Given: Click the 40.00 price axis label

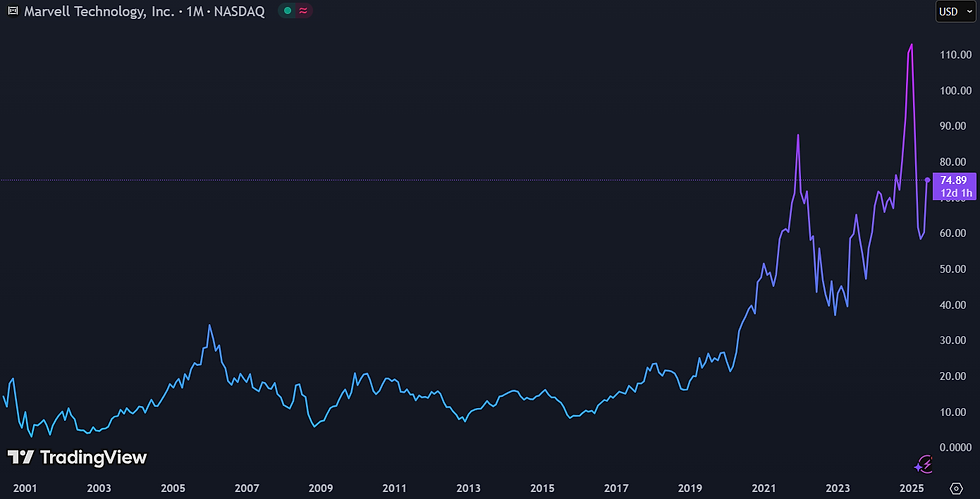Looking at the screenshot, I should click(x=954, y=305).
